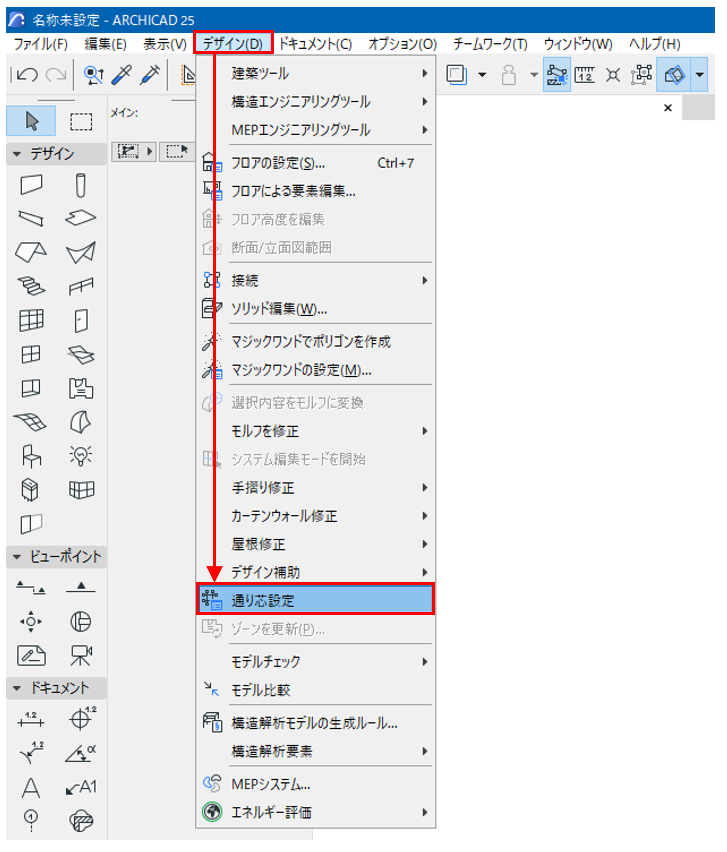
Task: Expand the 屋根修正 submenu
Action: (x=316, y=544)
